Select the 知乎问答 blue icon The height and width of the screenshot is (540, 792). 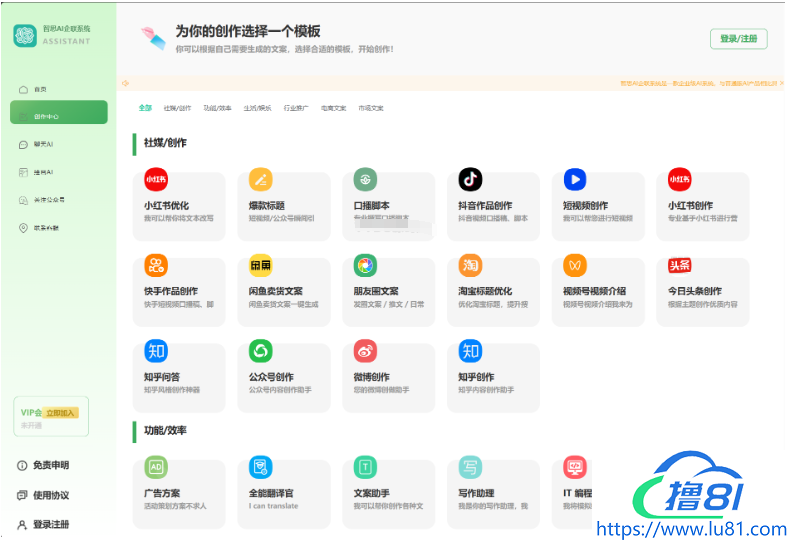(x=156, y=351)
